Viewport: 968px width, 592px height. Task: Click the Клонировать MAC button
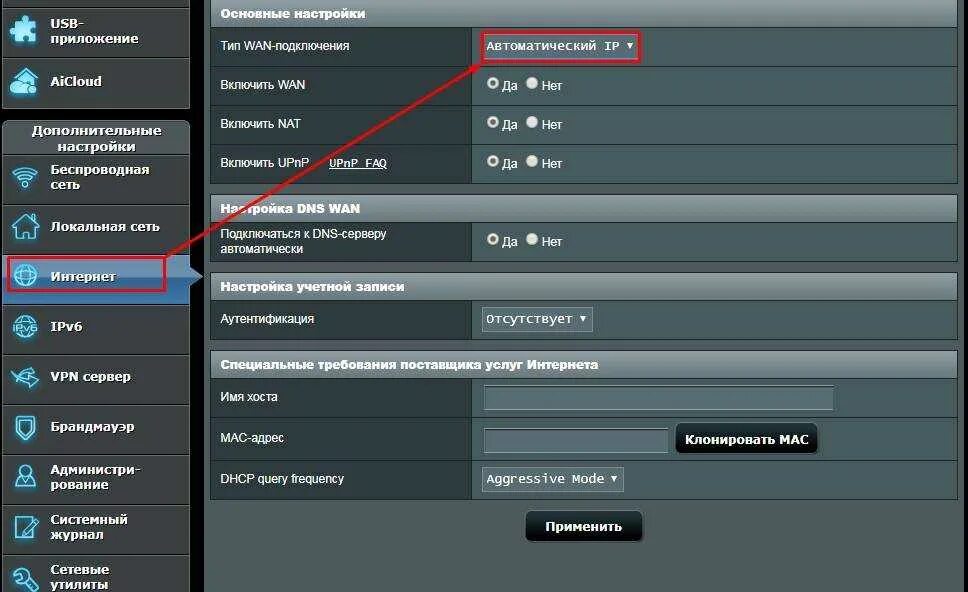[746, 439]
